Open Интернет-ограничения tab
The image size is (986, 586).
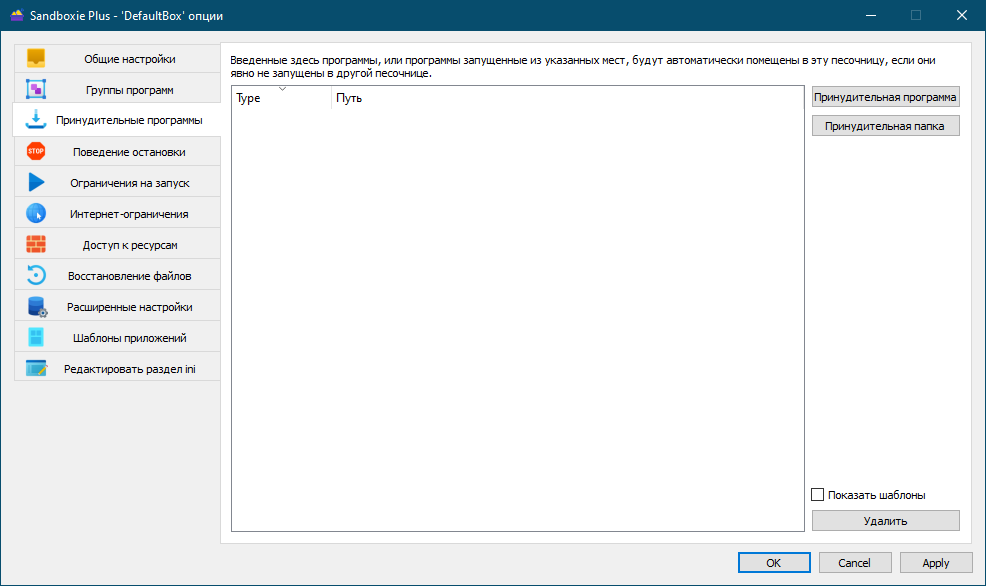[118, 213]
